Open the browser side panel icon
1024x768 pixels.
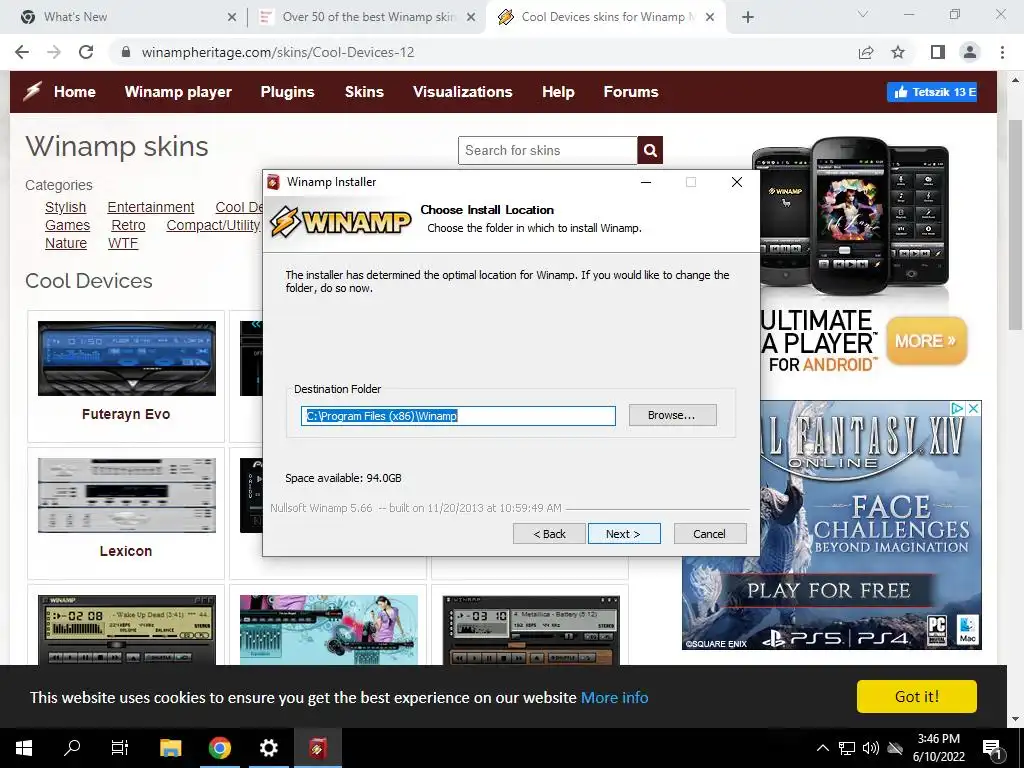click(x=938, y=52)
